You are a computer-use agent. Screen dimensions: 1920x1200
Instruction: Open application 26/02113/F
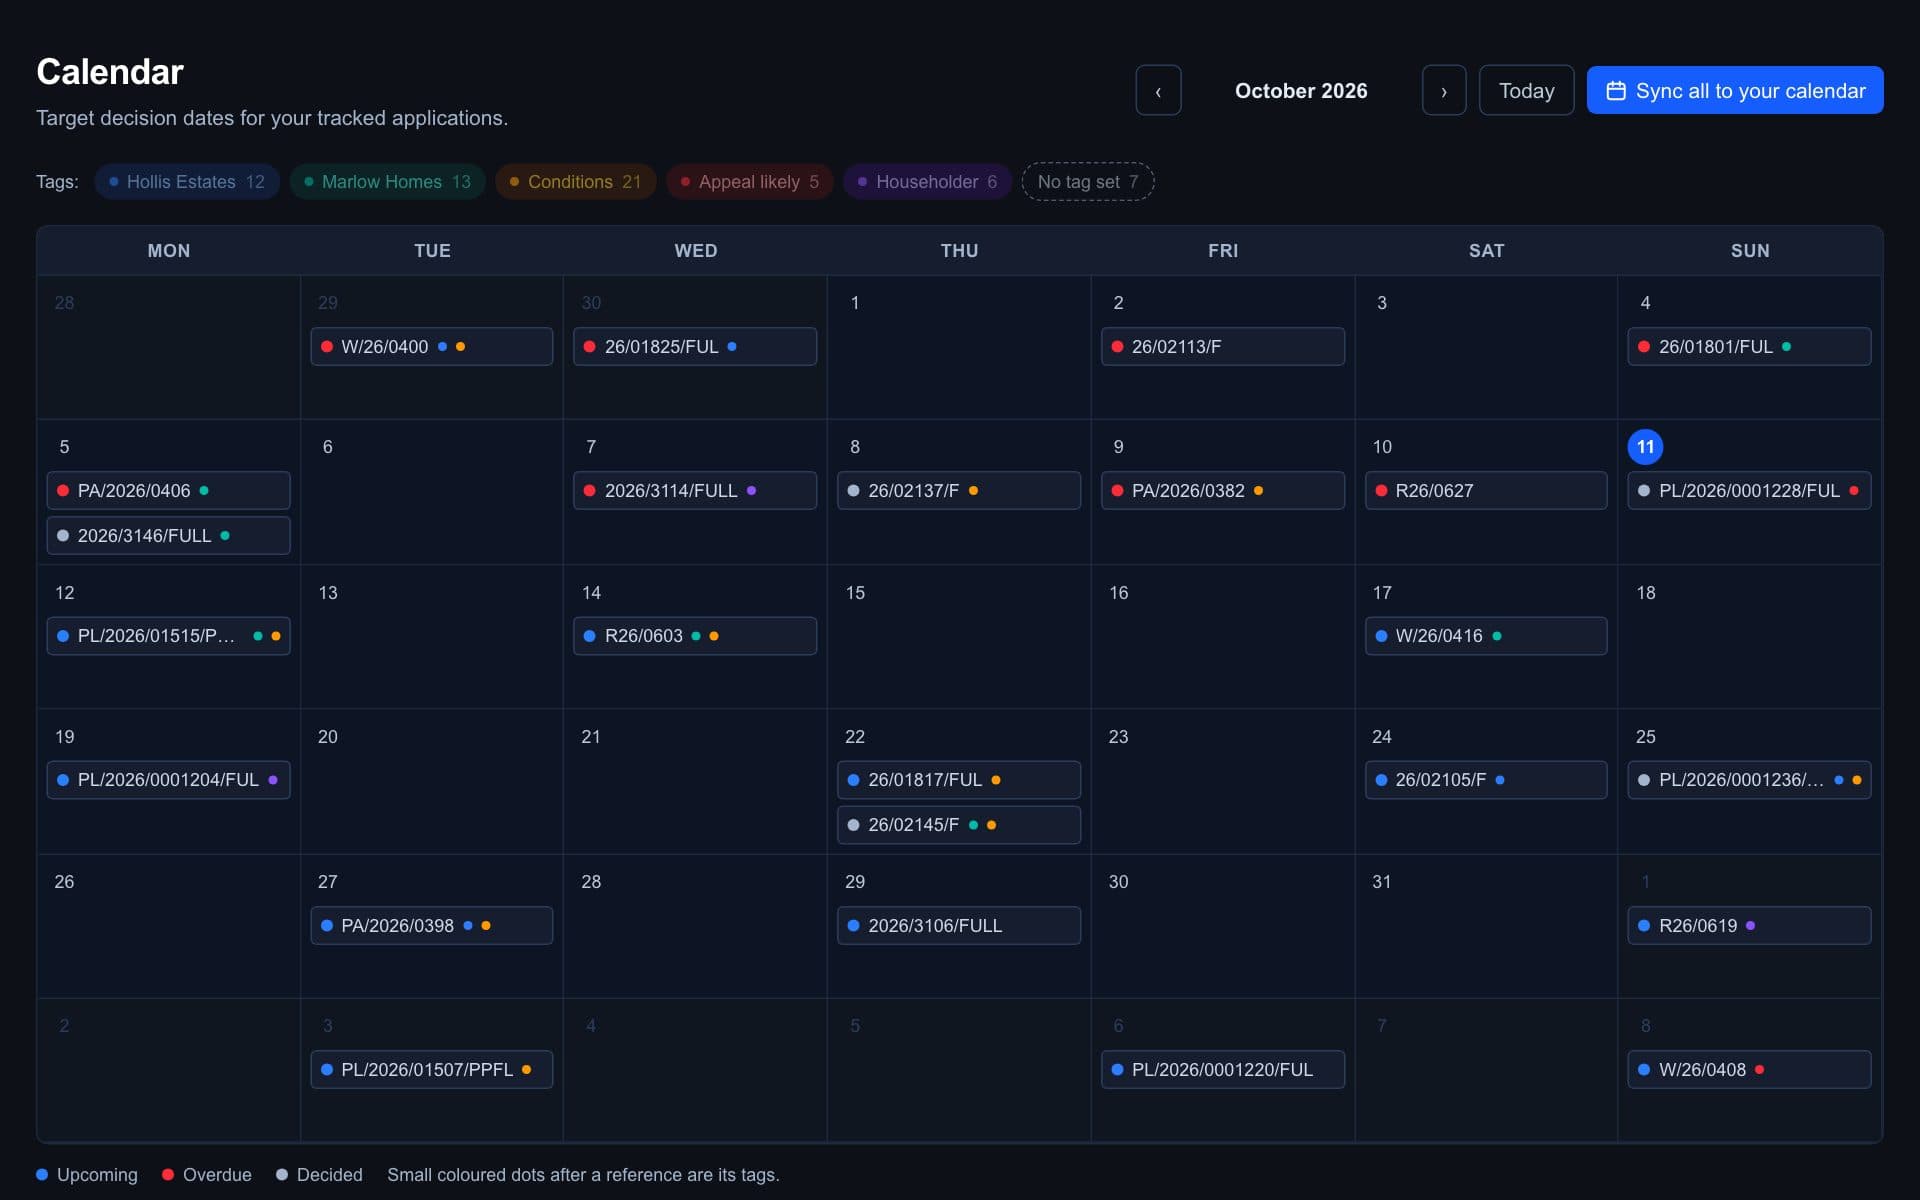click(x=1223, y=346)
